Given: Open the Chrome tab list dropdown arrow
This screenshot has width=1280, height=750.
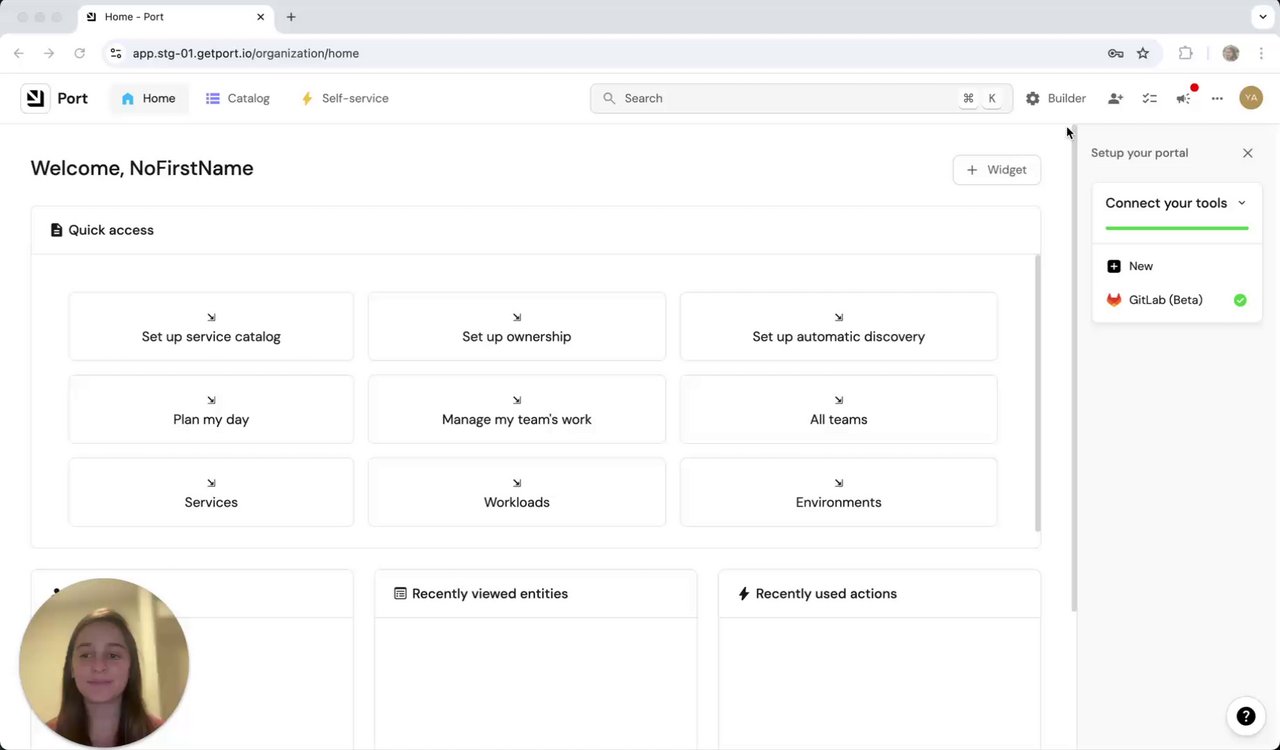Looking at the screenshot, I should point(1263,17).
